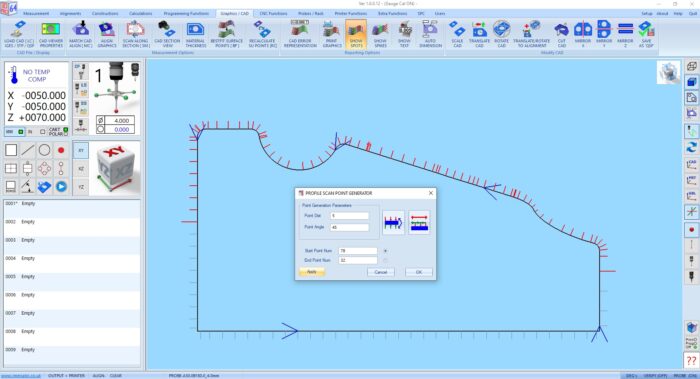Screen dimensions: 700x379
Task: Click the Mirror Y icon
Action: pos(604,34)
